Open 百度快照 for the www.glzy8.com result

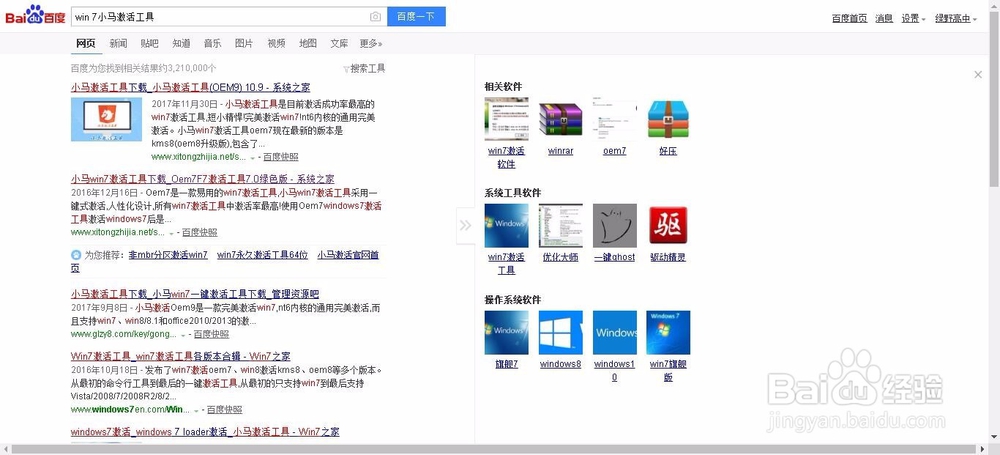tap(211, 334)
